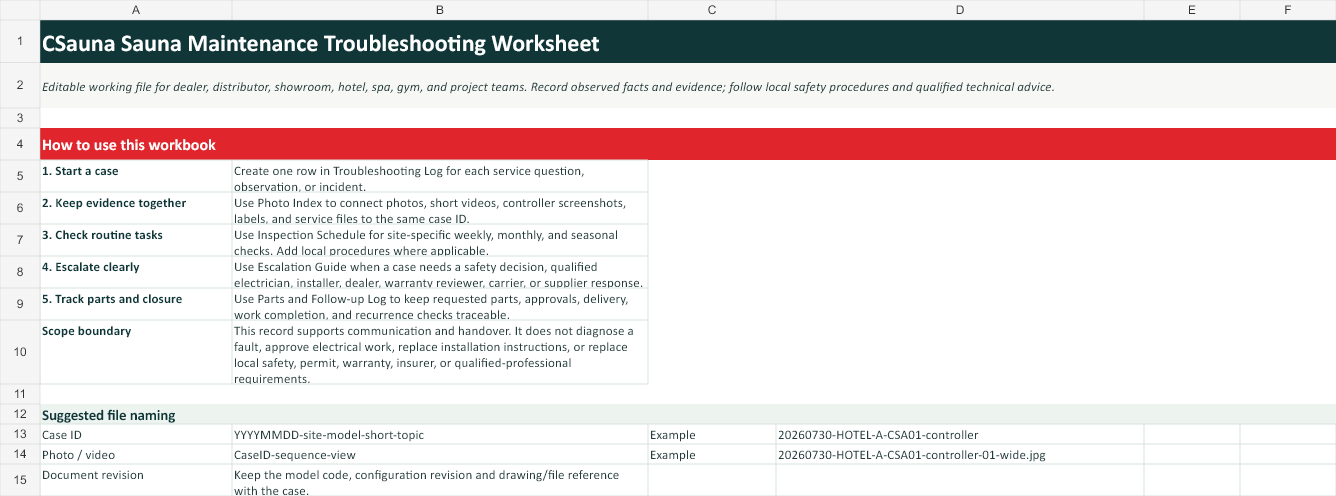The height and width of the screenshot is (496, 1336).
Task: Select row 7 header
Action: tap(20, 240)
